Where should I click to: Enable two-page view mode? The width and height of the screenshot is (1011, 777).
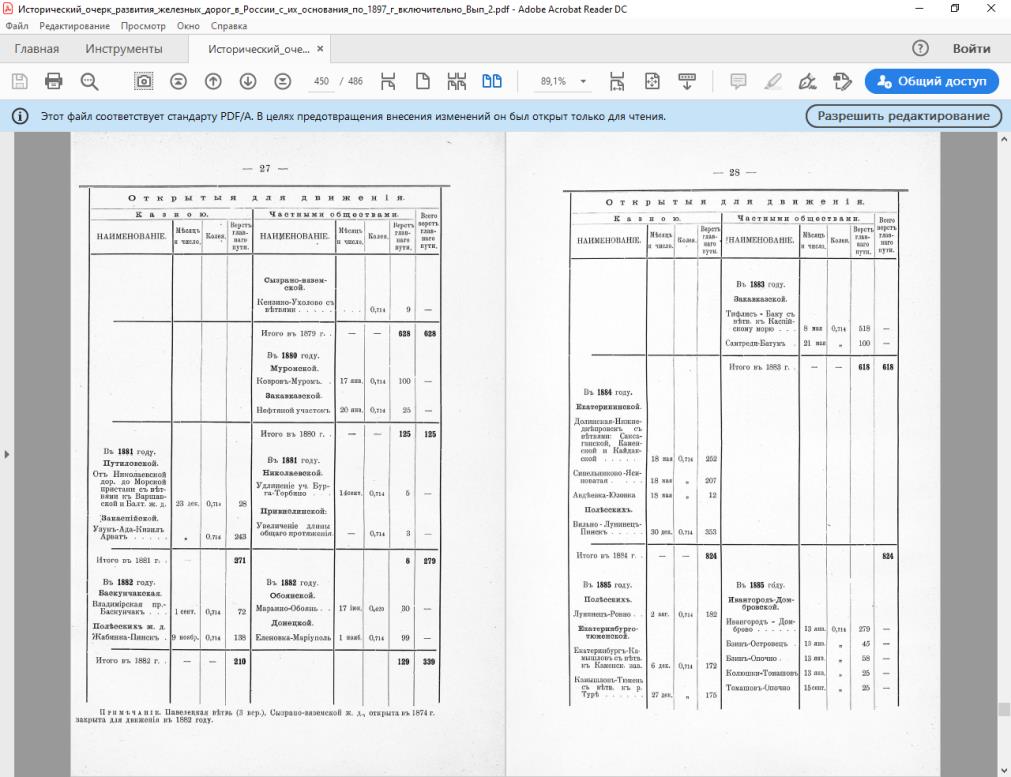tap(492, 82)
